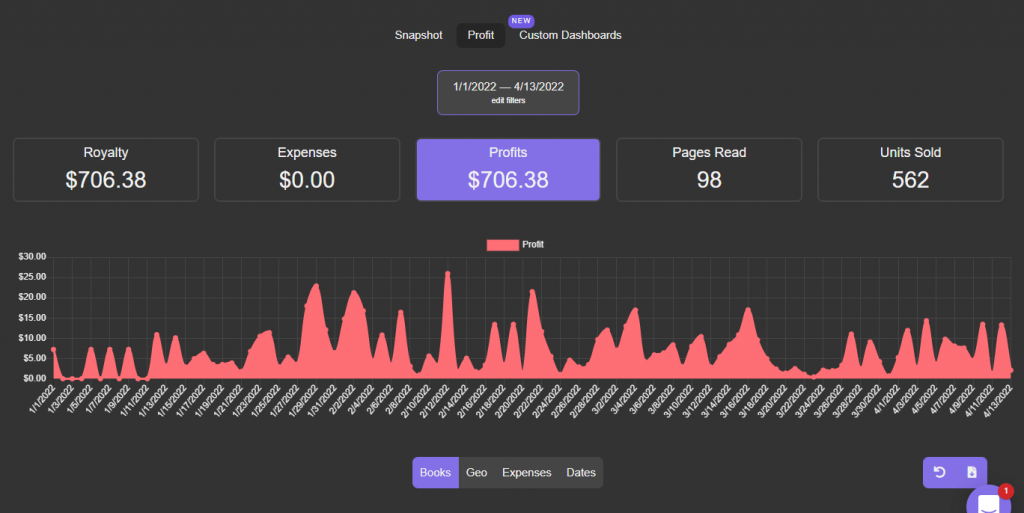The width and height of the screenshot is (1024, 513).
Task: Select the Profit tab
Action: [481, 35]
